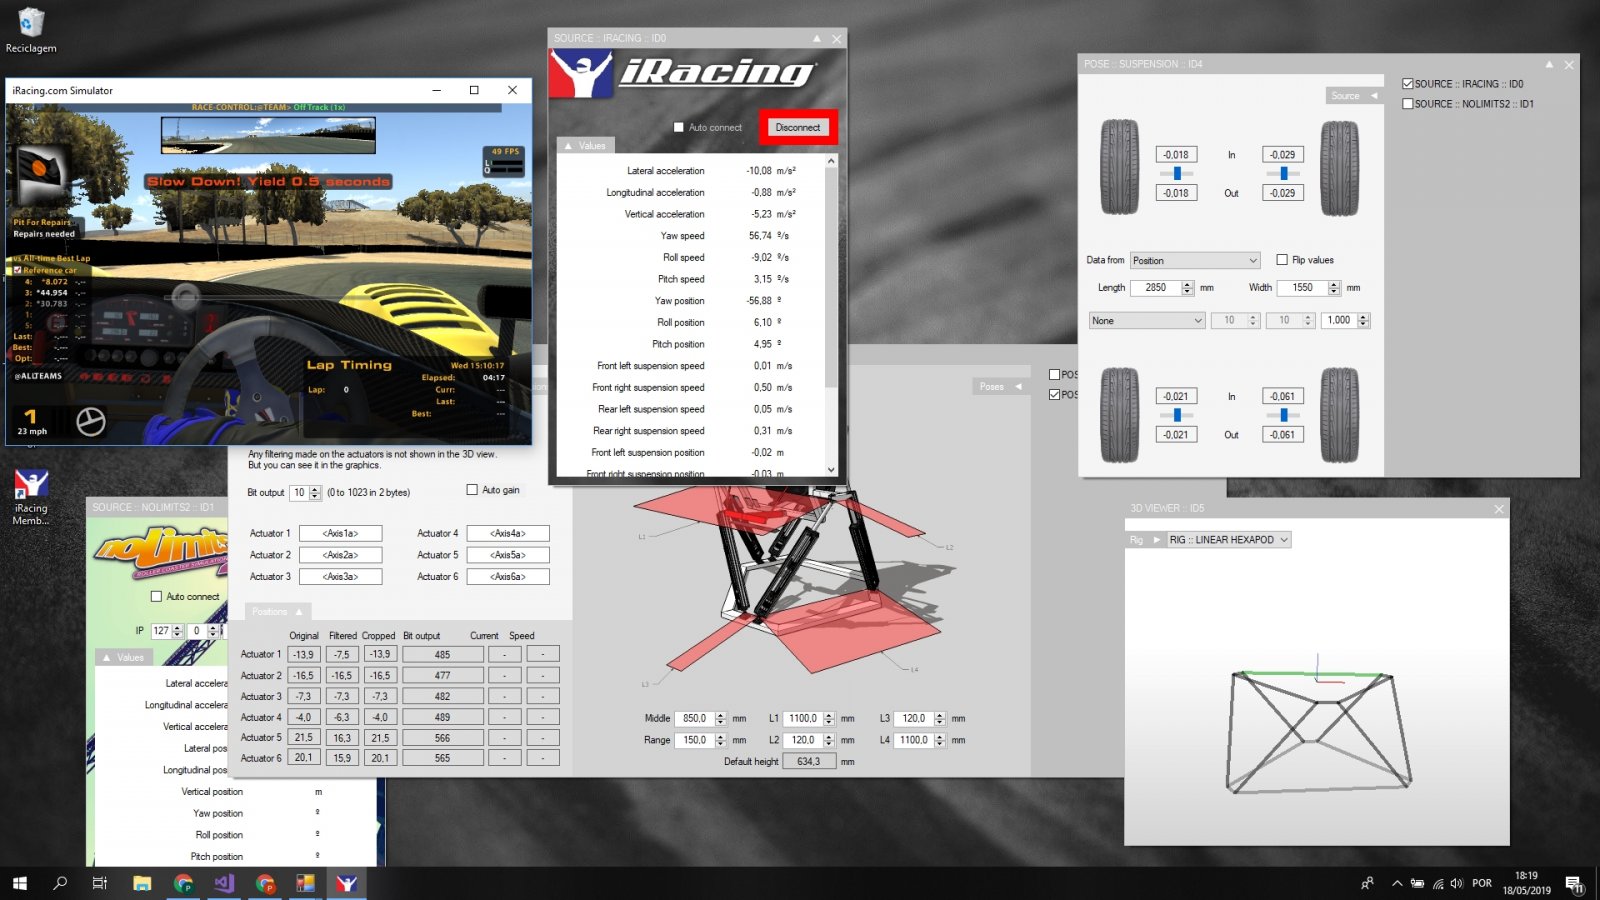Switch to Visual Studio in the taskbar

(x=224, y=883)
